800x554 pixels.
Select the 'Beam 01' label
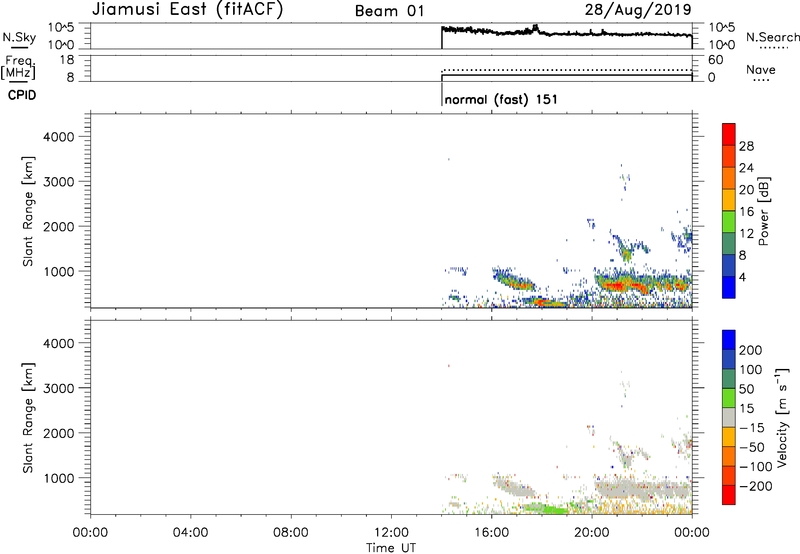pyautogui.click(x=390, y=11)
